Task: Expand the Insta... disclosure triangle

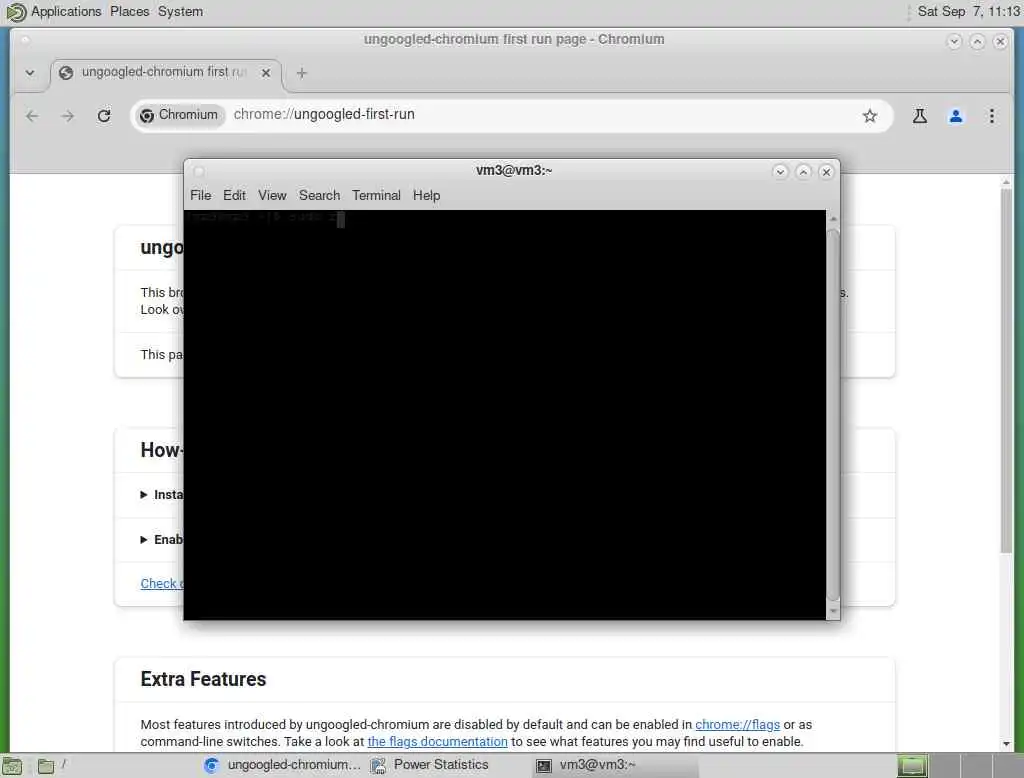Action: point(144,495)
